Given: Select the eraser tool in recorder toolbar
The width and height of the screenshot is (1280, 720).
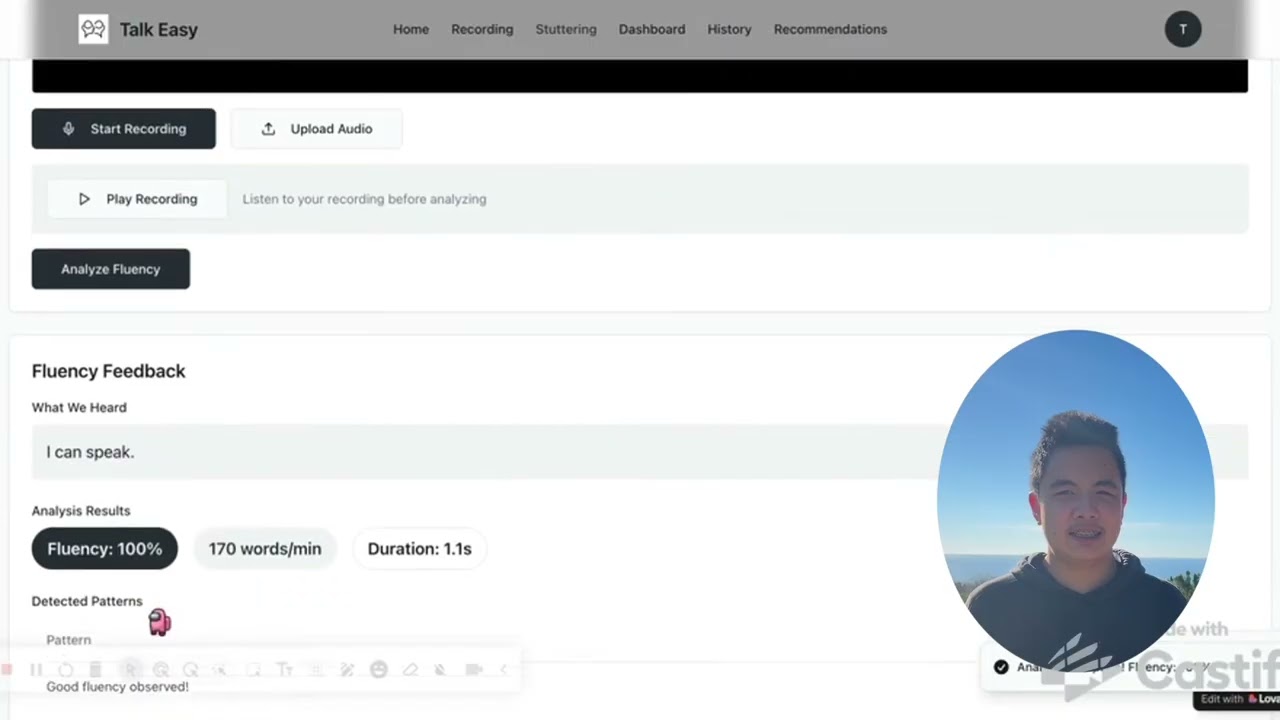Looking at the screenshot, I should point(410,669).
